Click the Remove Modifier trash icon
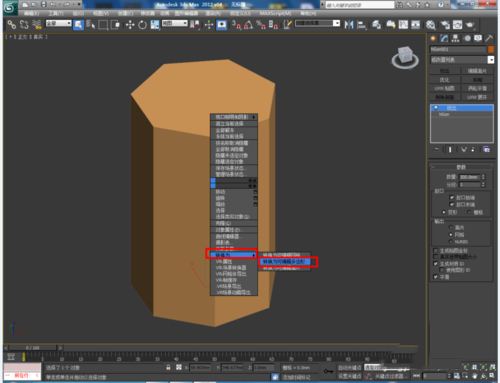 point(473,149)
